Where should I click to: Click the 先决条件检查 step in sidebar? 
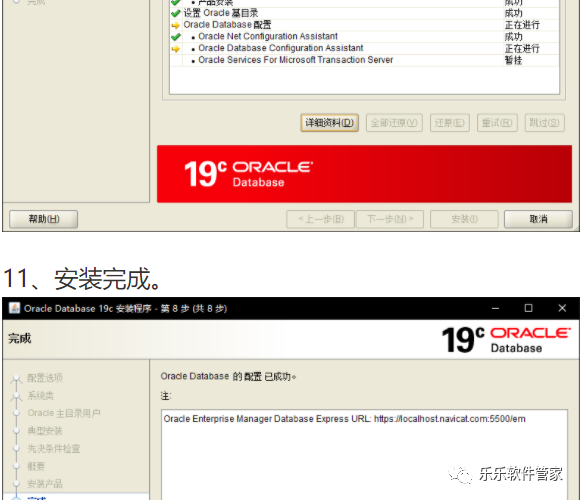54,448
